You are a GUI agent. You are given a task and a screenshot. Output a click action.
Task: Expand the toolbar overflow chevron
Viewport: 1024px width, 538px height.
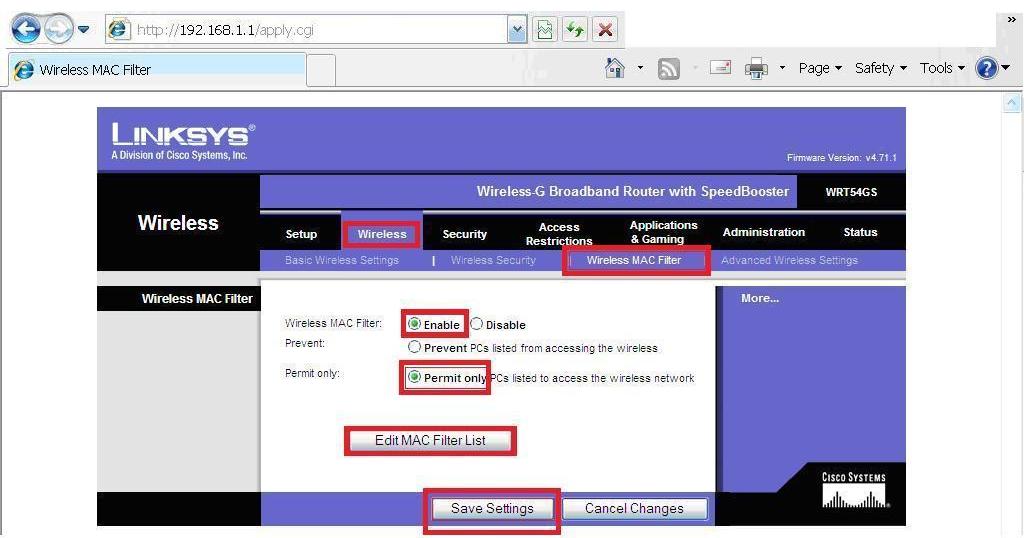pyautogui.click(x=1012, y=20)
